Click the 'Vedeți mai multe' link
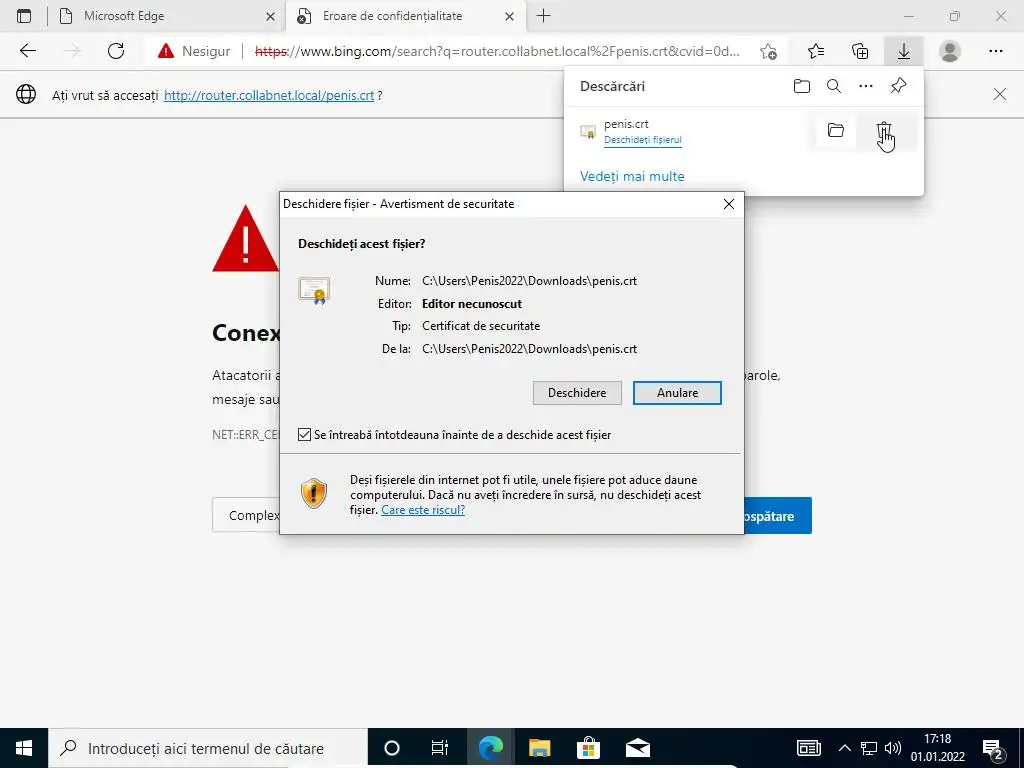Image resolution: width=1024 pixels, height=768 pixels. click(x=632, y=176)
